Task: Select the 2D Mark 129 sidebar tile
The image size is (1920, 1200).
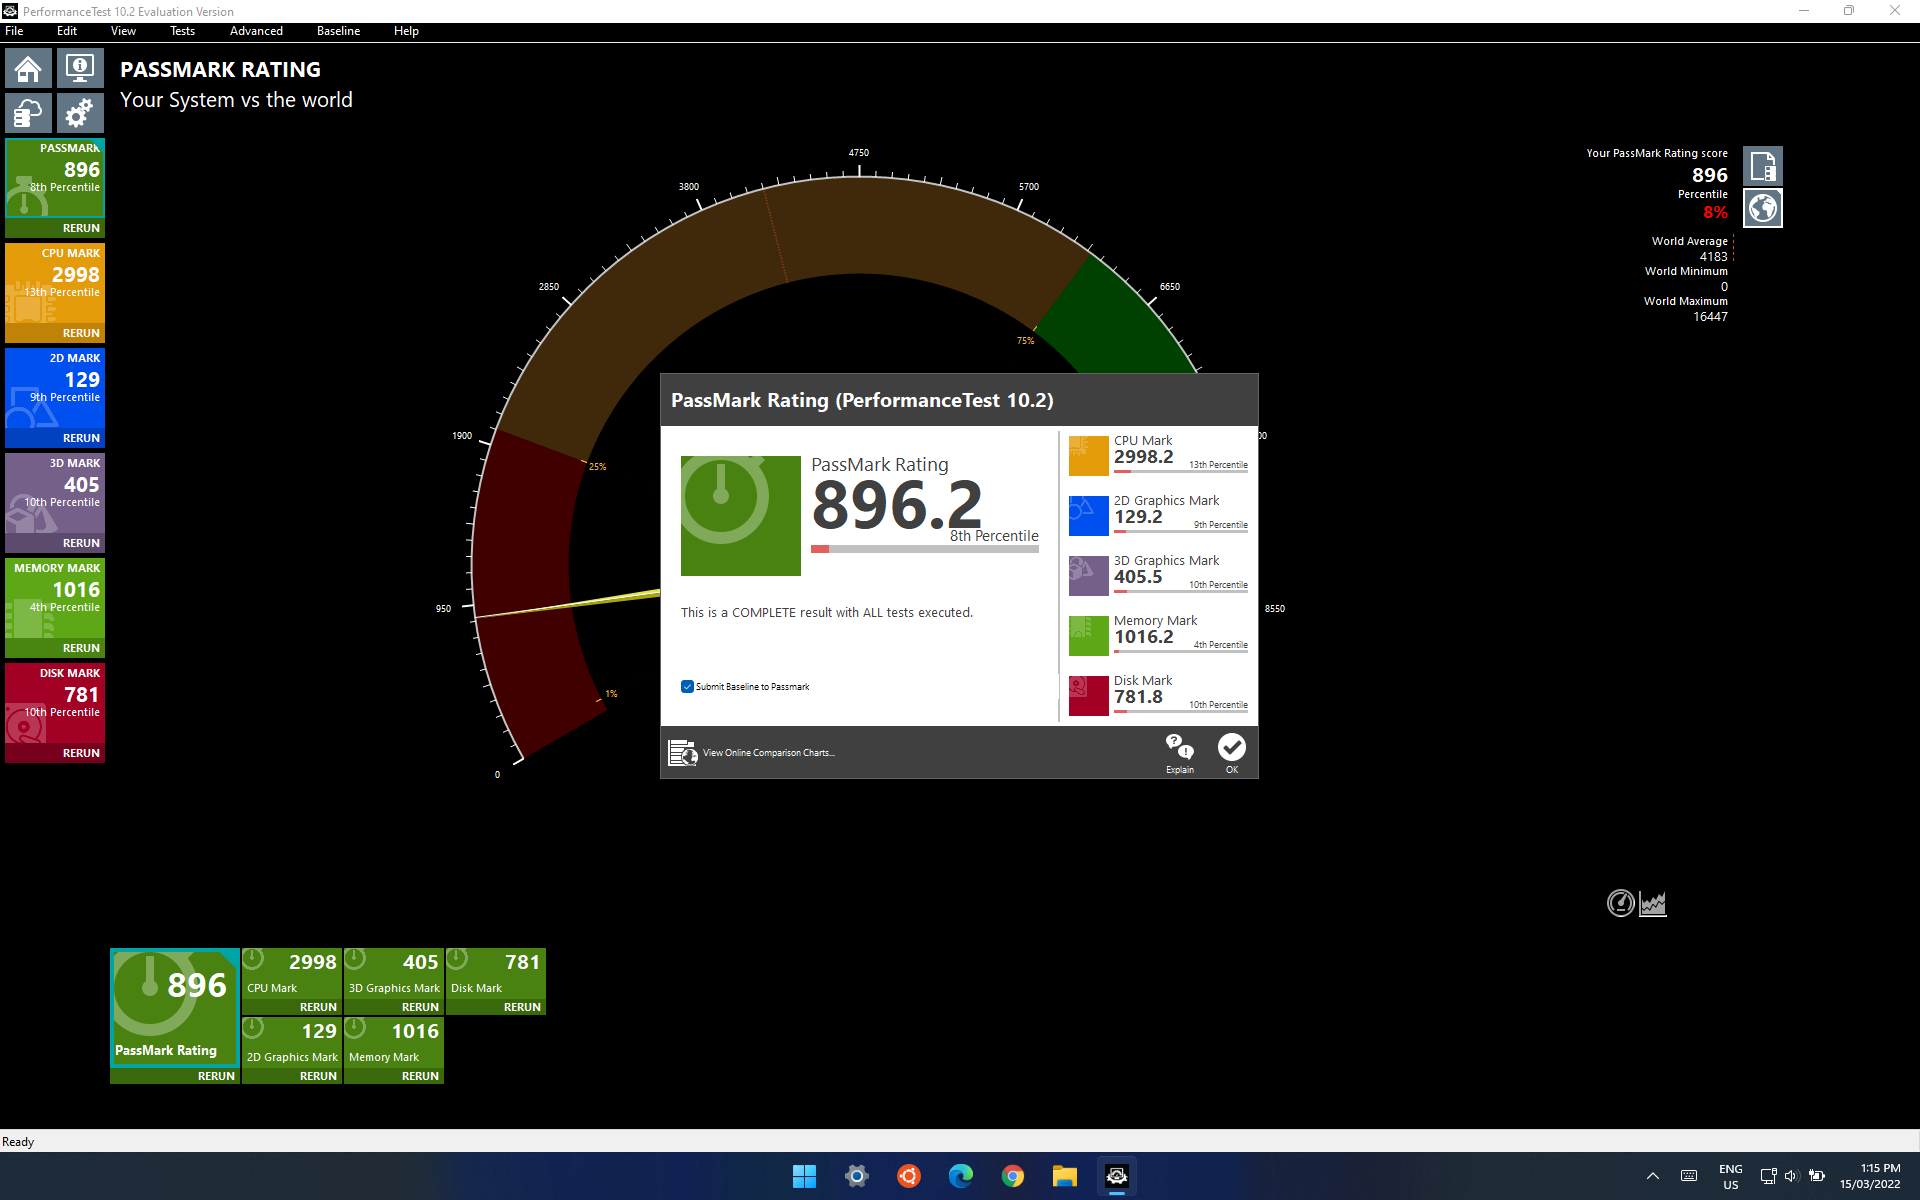Action: [55, 388]
